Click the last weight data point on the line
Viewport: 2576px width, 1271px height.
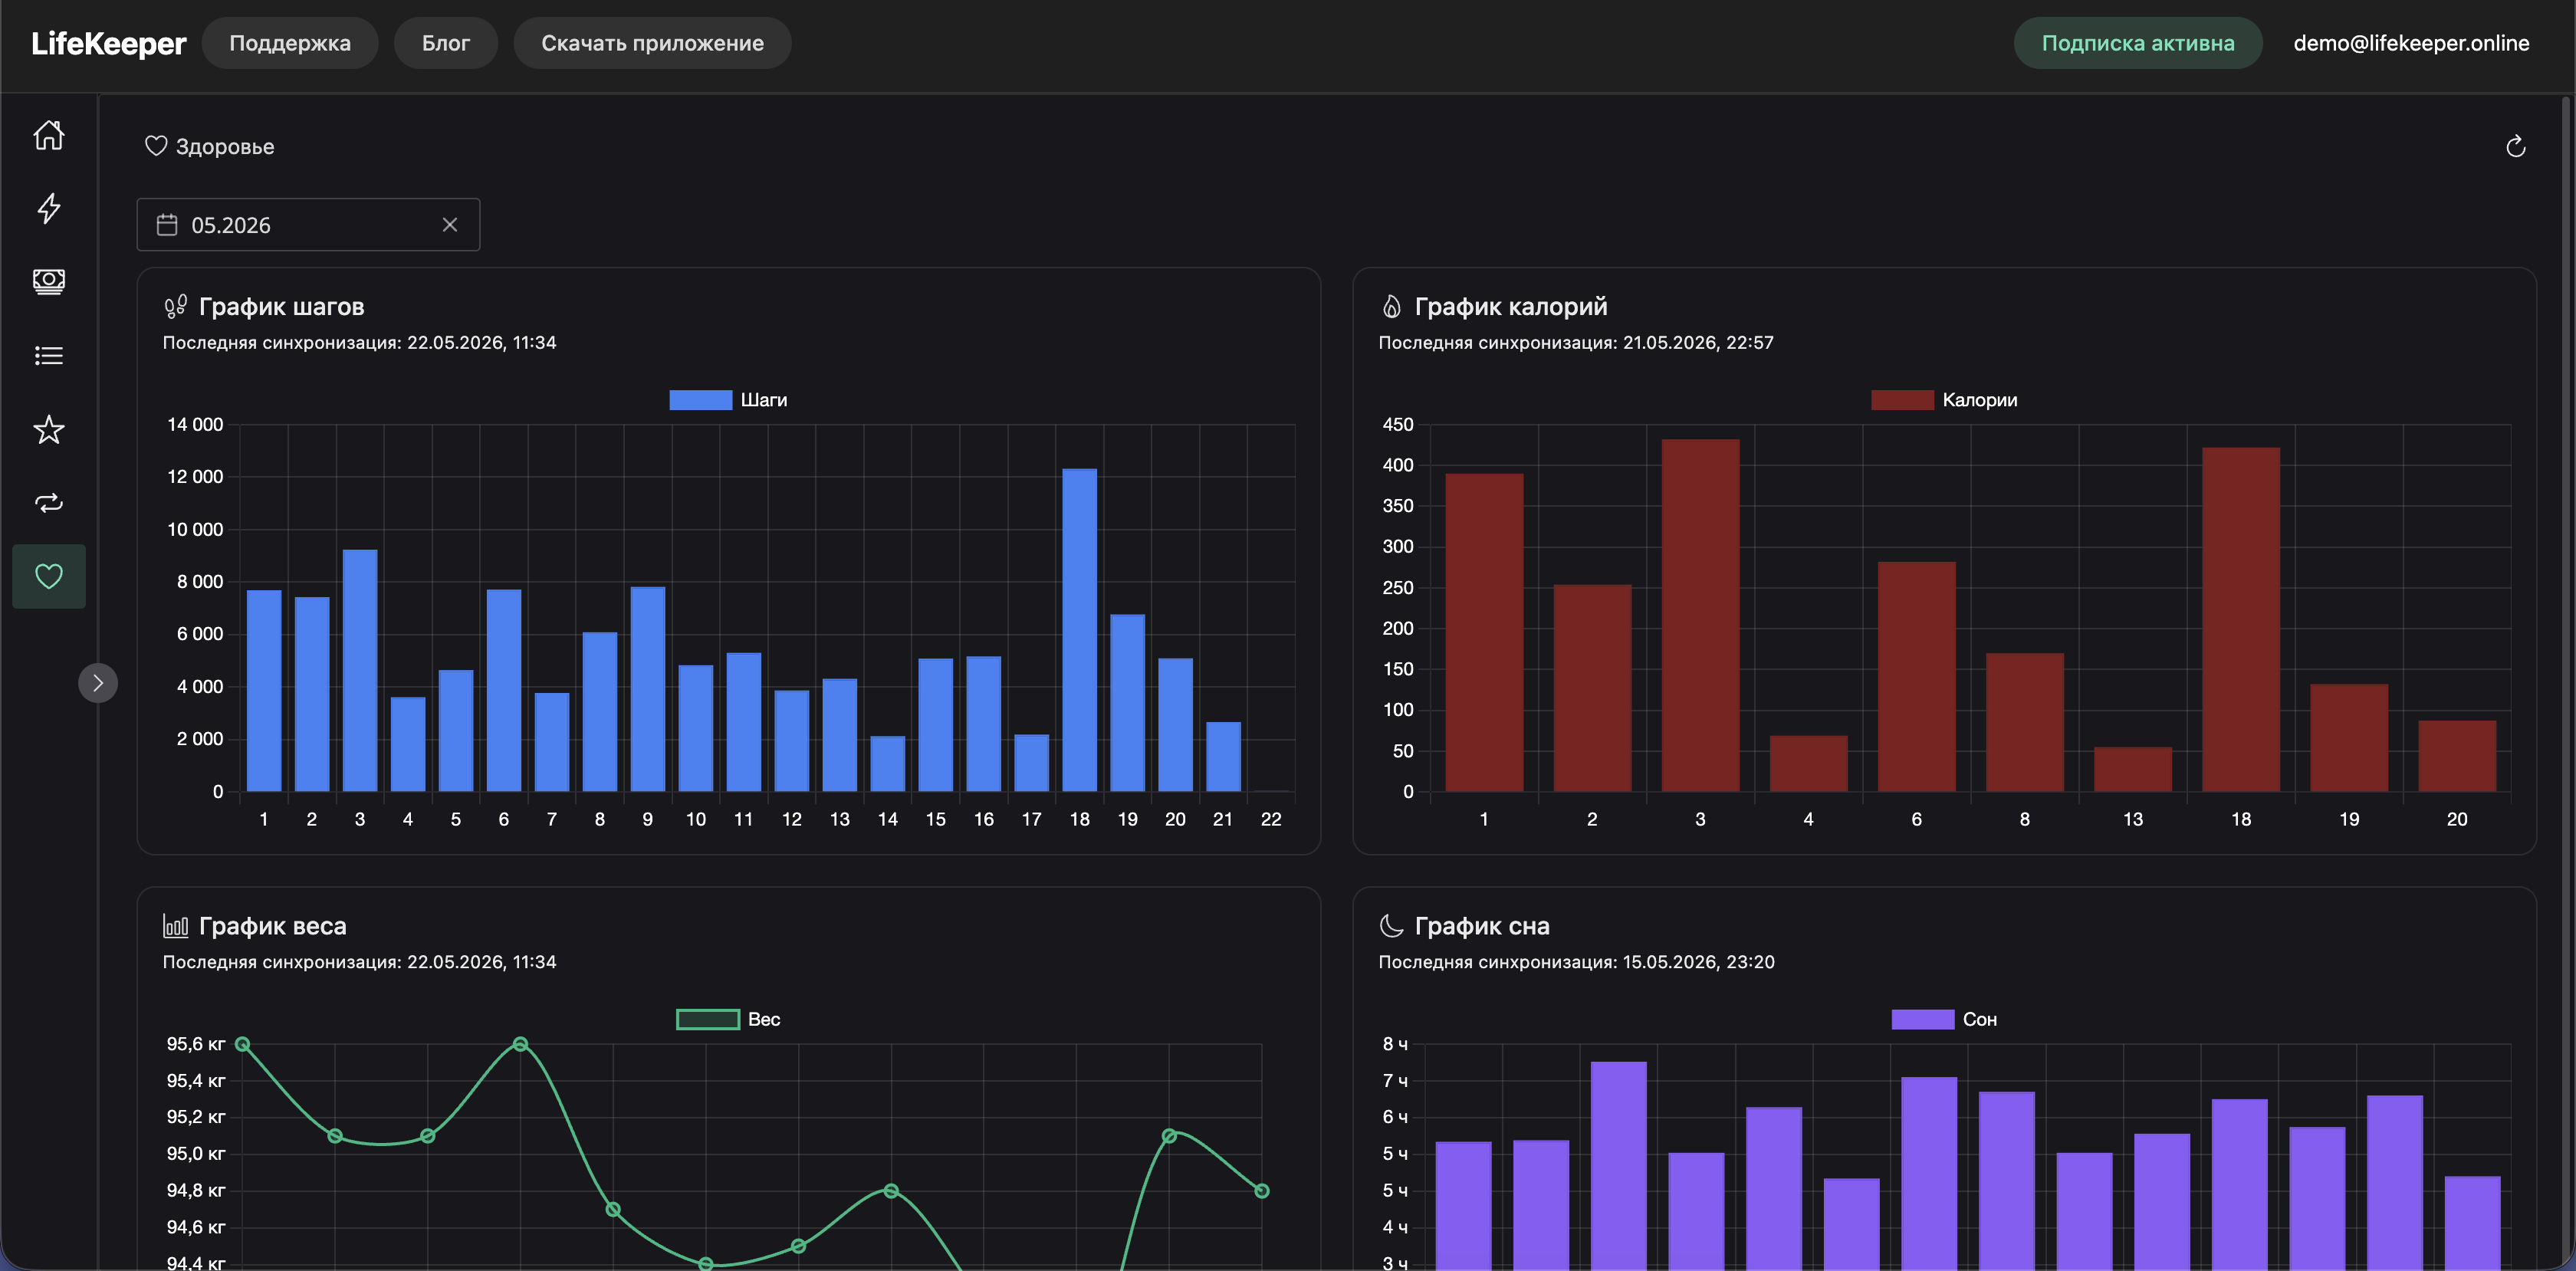click(1262, 1191)
